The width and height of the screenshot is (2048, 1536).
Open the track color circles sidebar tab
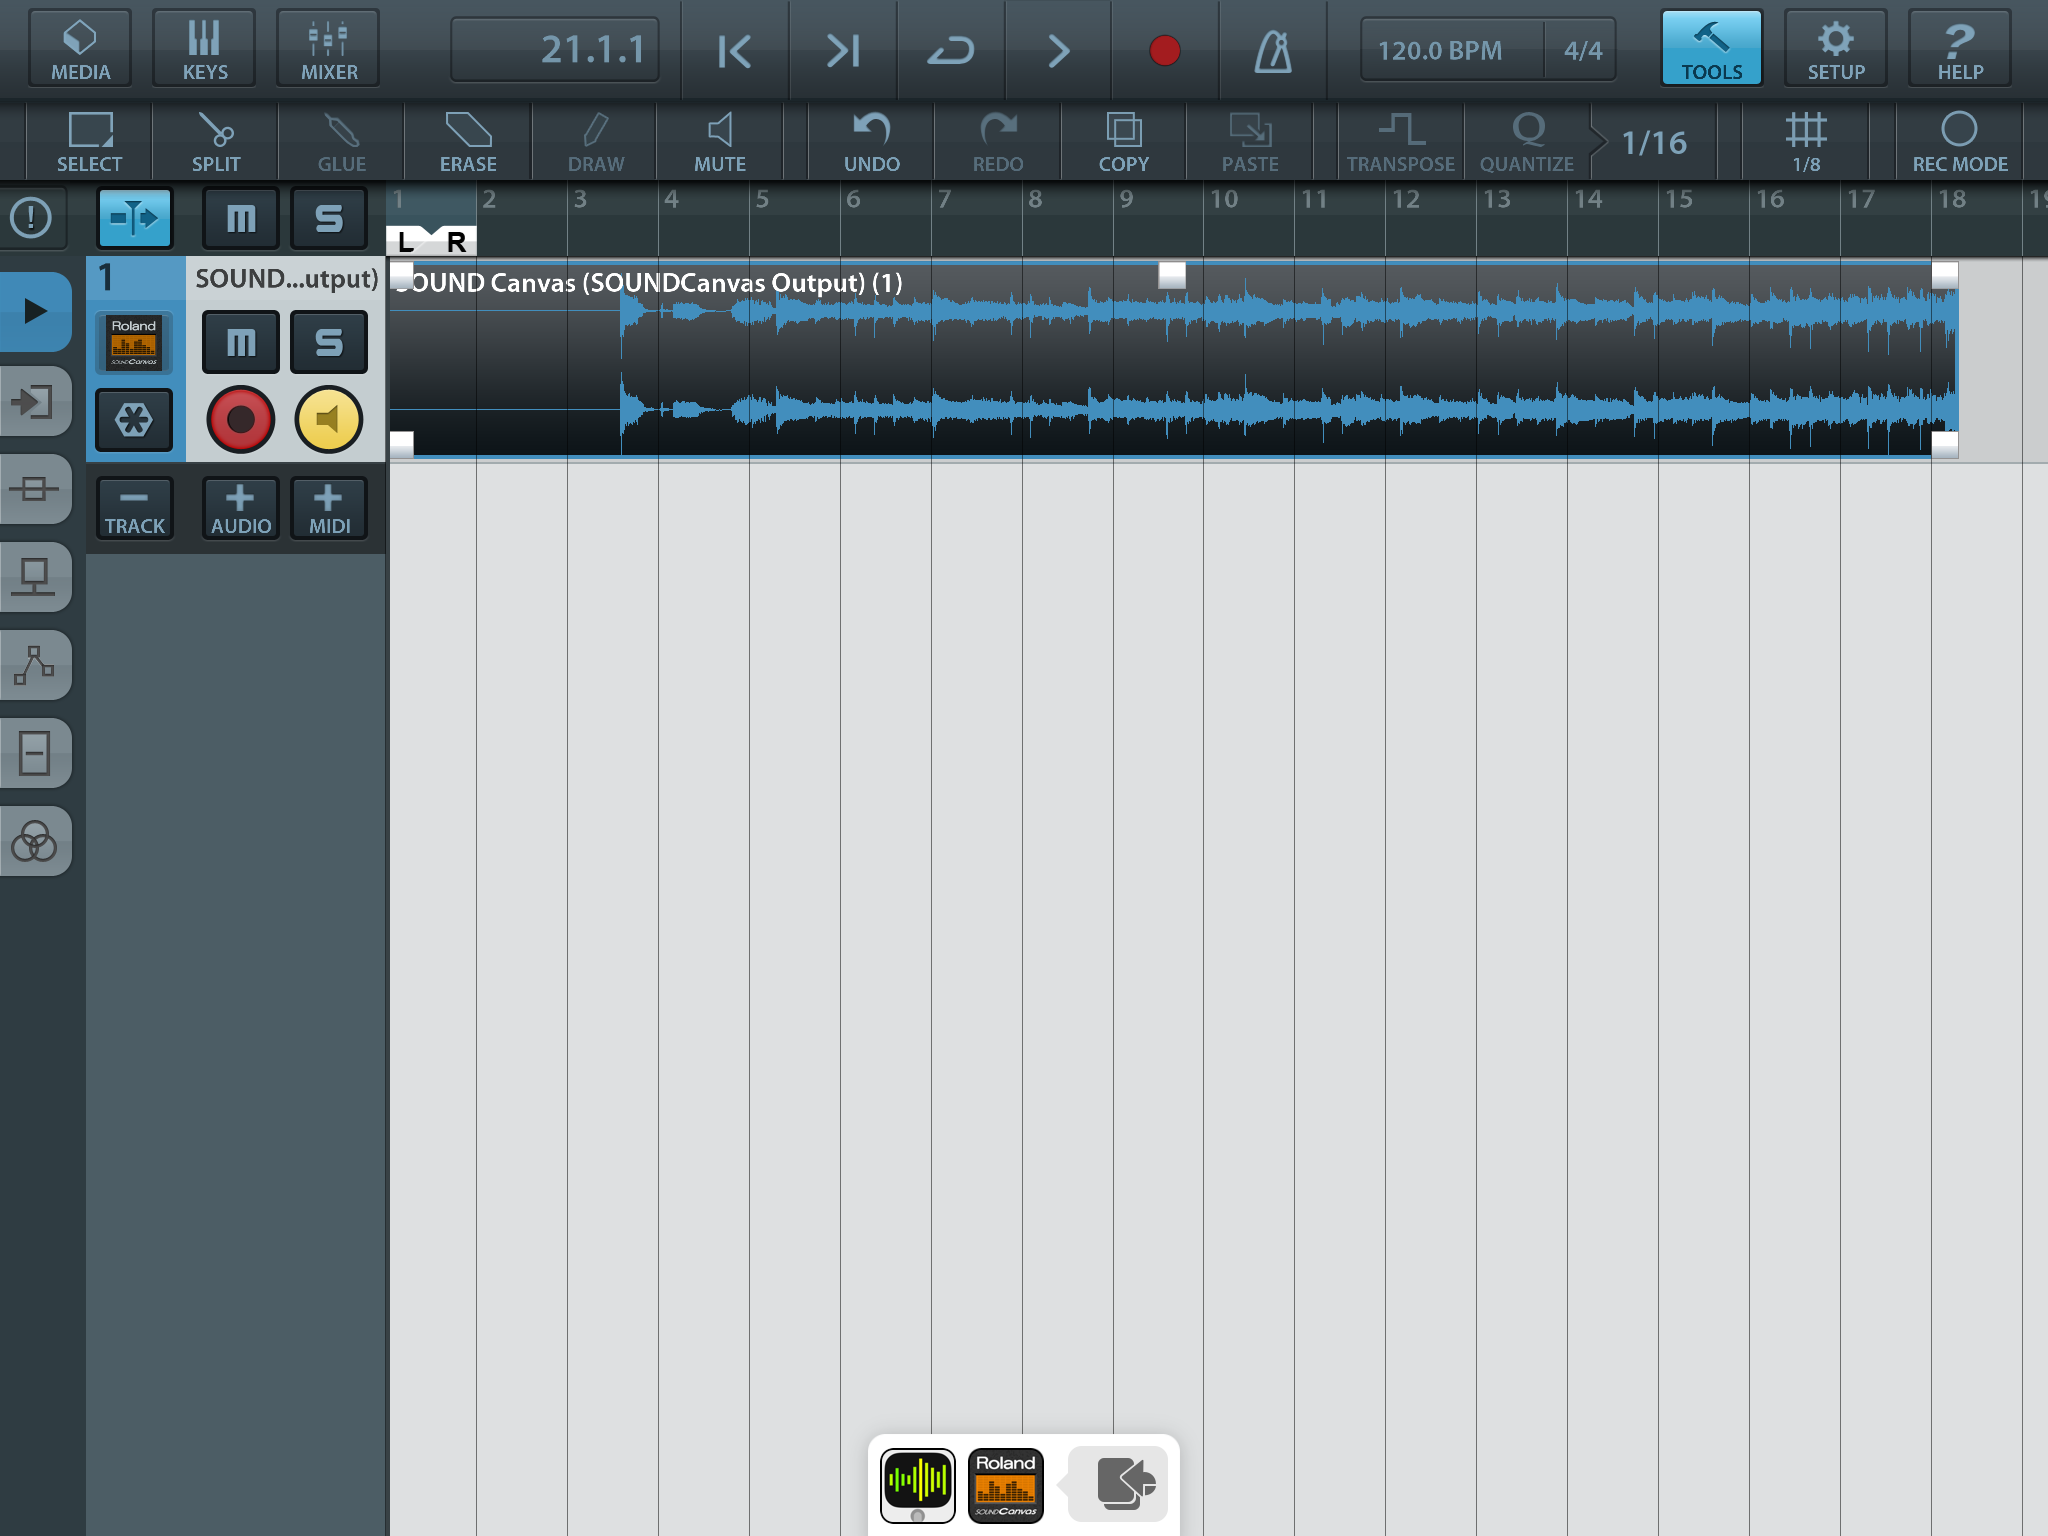click(35, 841)
